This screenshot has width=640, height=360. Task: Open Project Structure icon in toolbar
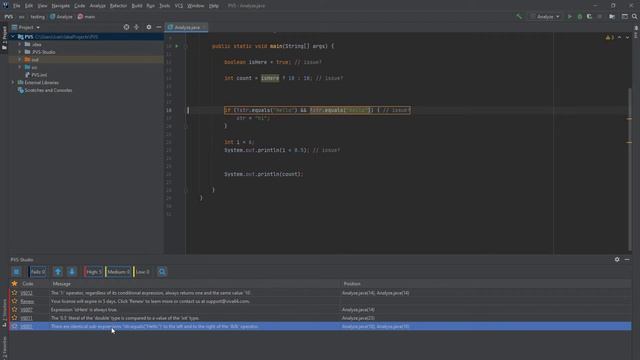pyautogui.click(x=612, y=17)
